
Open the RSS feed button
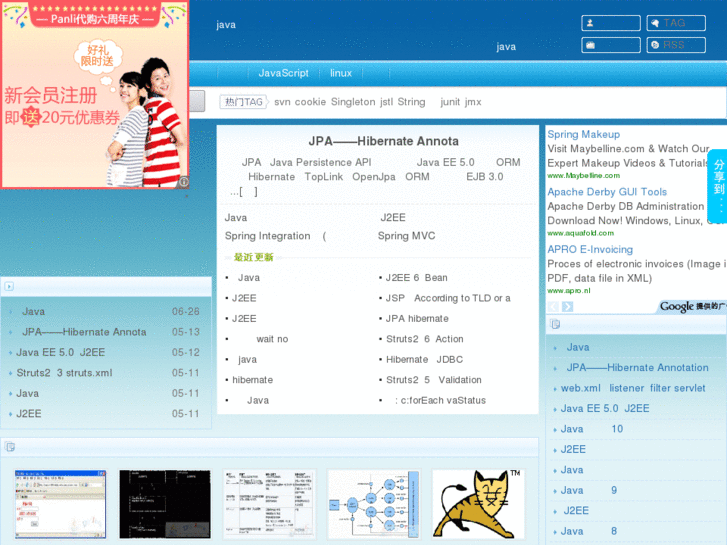point(676,45)
